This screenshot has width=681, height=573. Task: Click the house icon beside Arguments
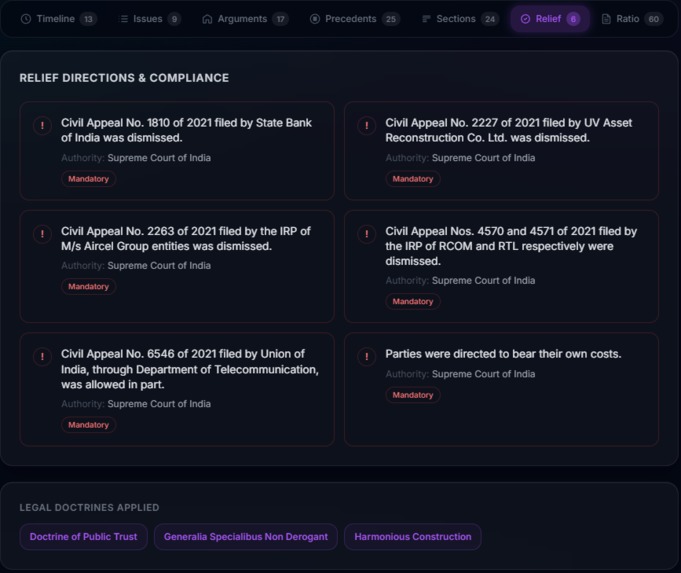(x=207, y=19)
